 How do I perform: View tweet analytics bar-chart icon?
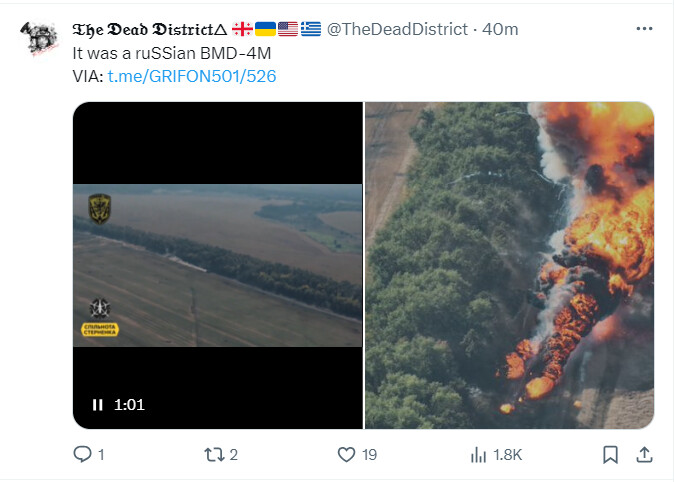pos(479,455)
